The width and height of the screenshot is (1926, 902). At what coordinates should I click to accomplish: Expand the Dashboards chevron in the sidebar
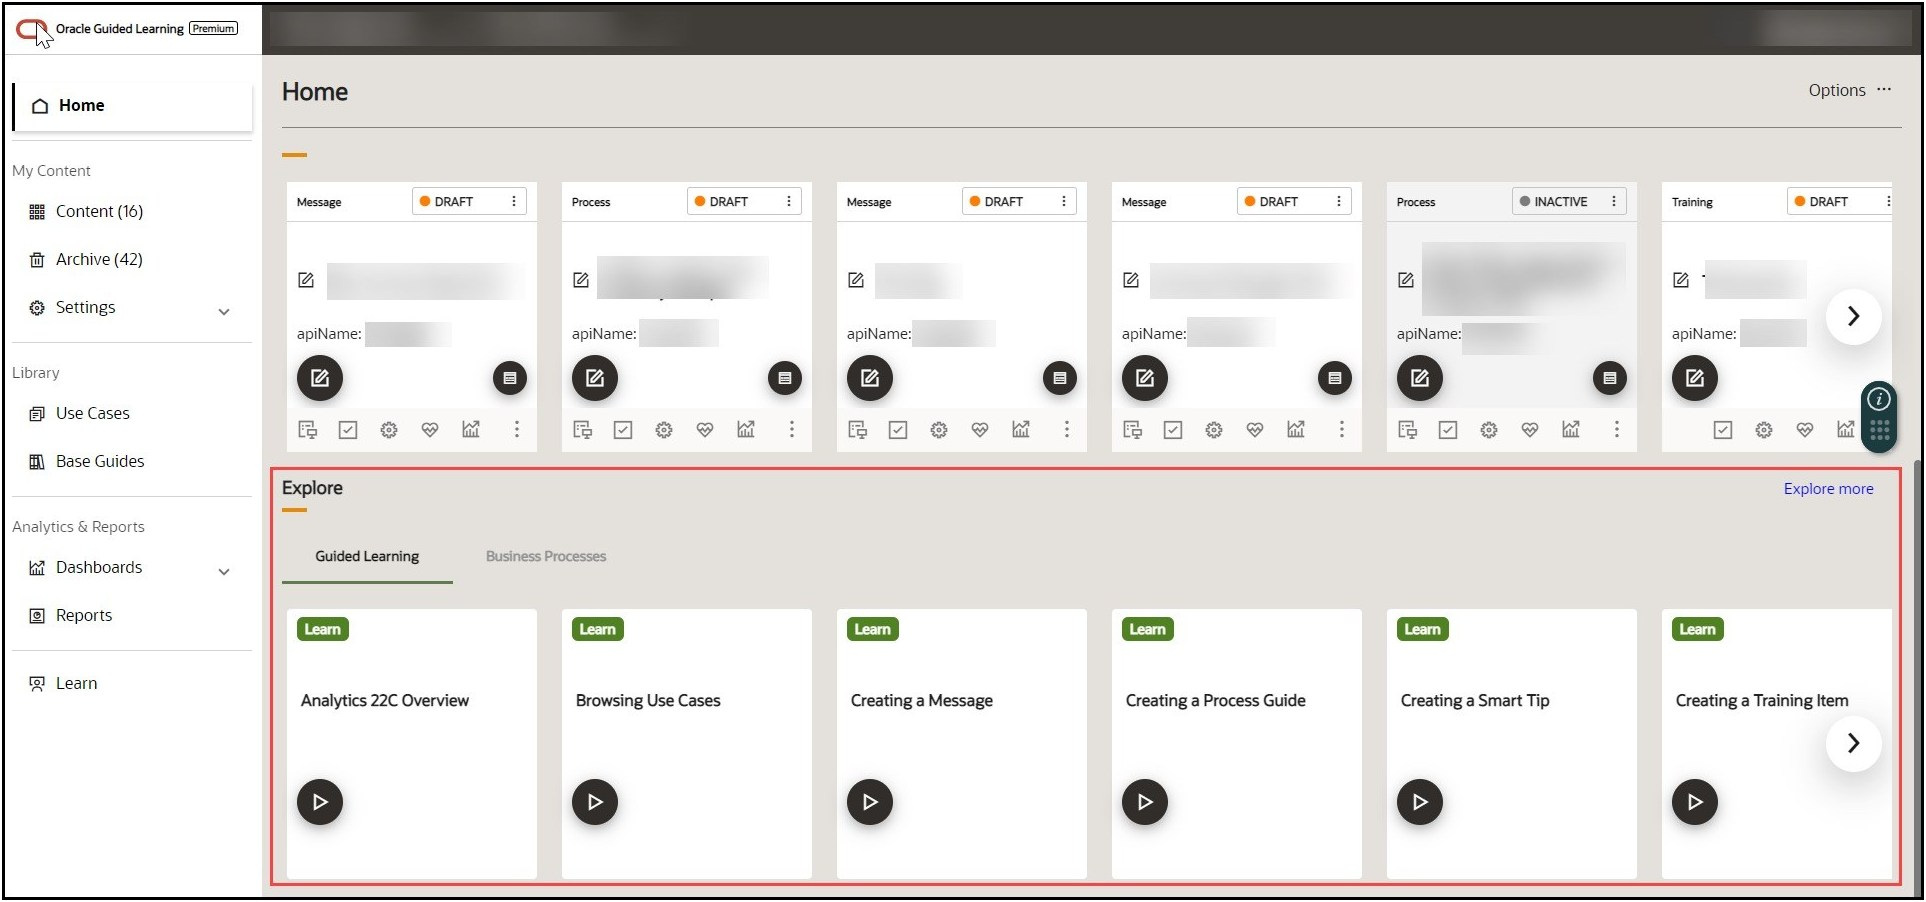coord(224,571)
